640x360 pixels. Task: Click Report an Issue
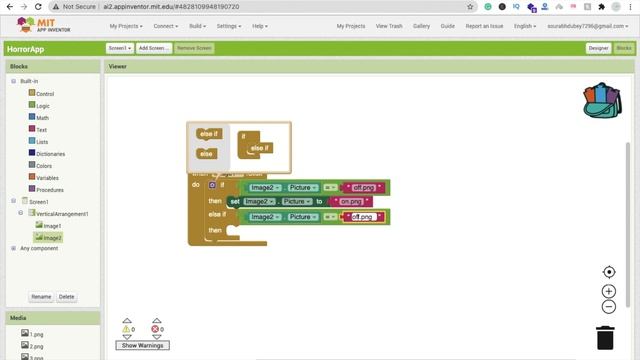click(484, 26)
